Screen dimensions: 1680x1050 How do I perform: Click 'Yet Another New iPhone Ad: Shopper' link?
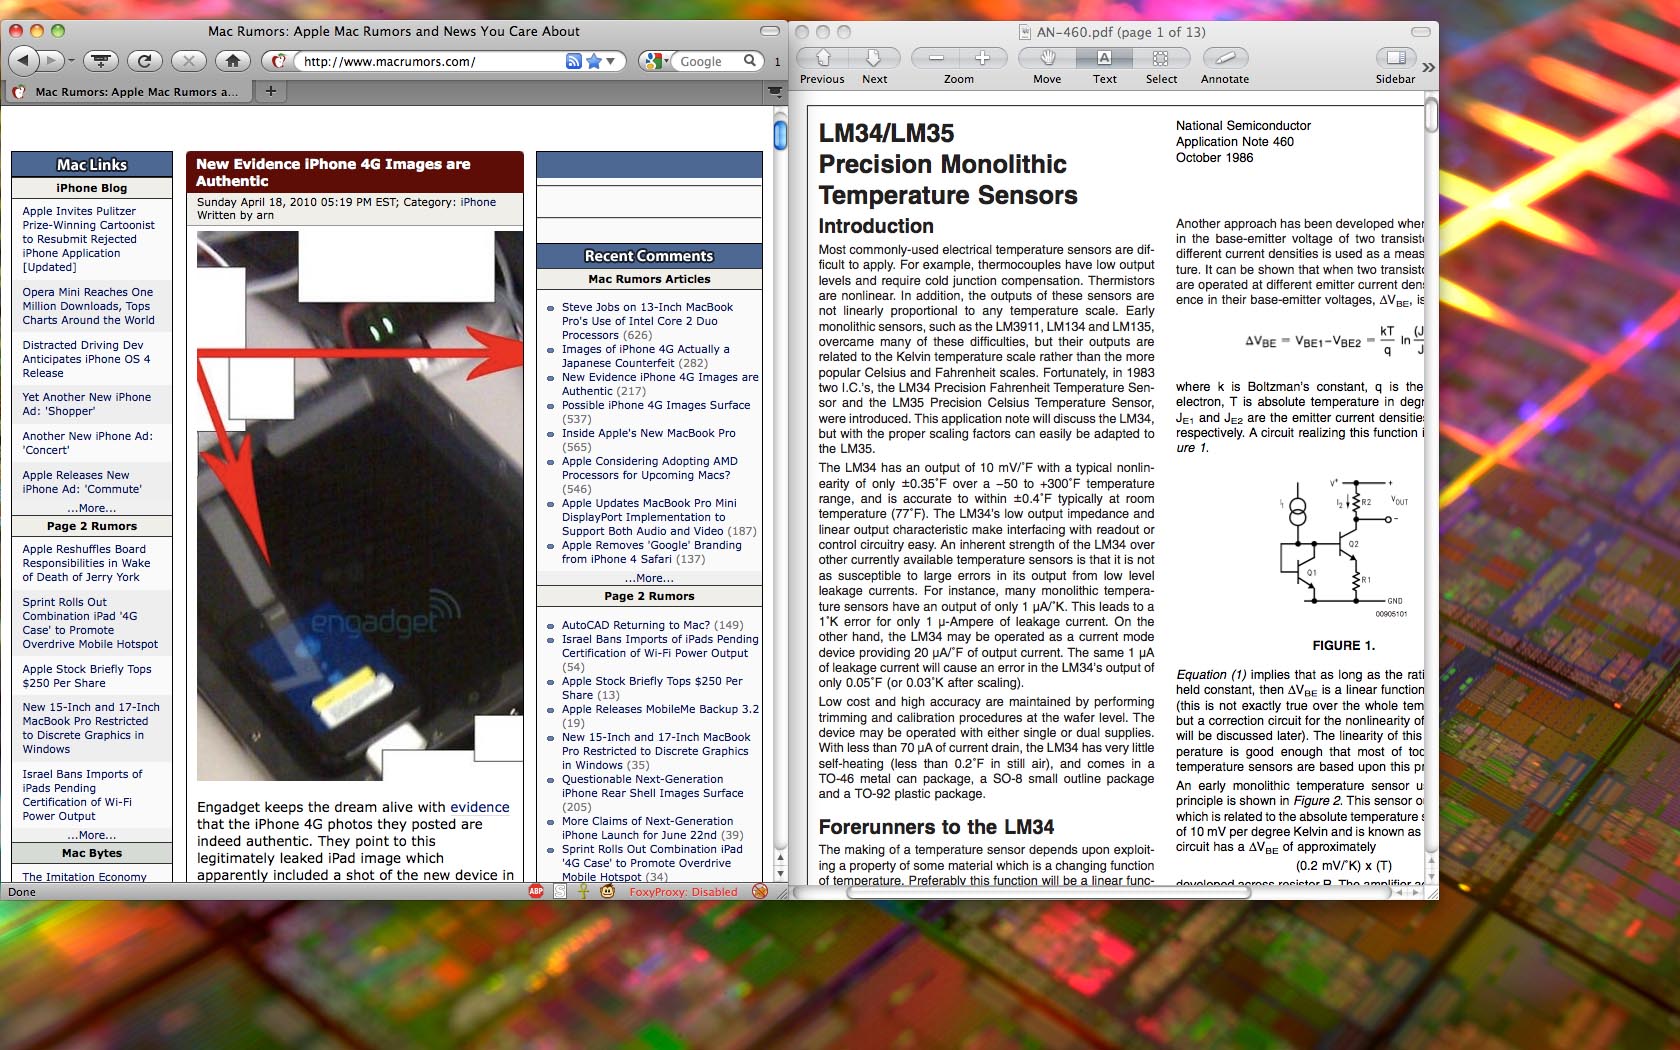[87, 404]
